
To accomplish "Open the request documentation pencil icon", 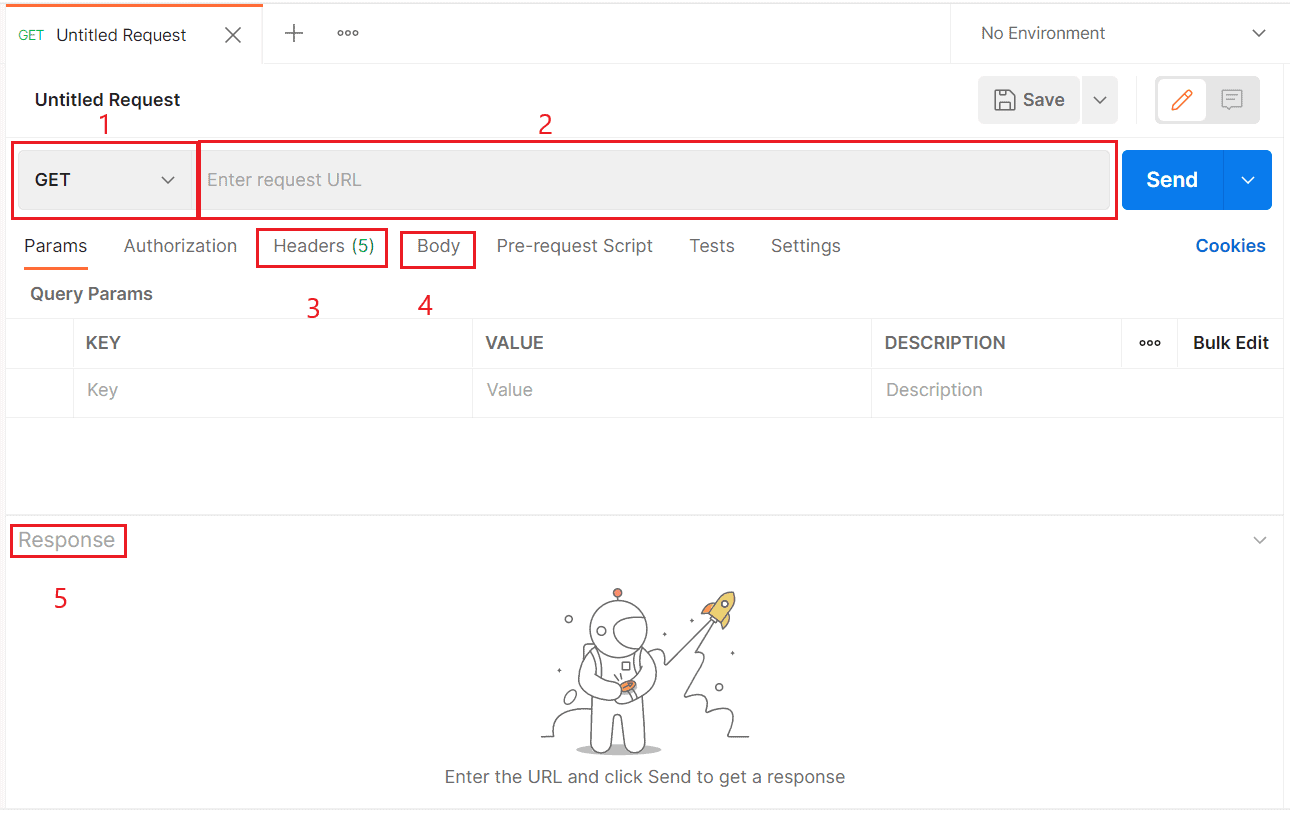I will (1182, 99).
